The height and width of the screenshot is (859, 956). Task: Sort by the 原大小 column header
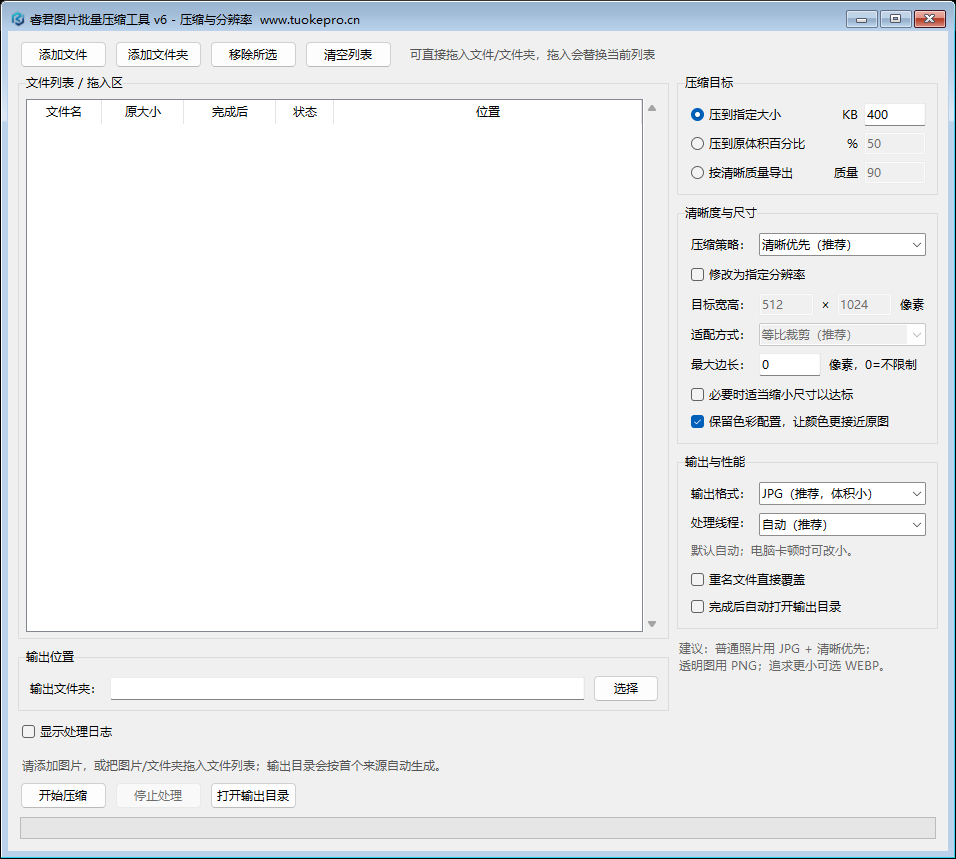143,112
